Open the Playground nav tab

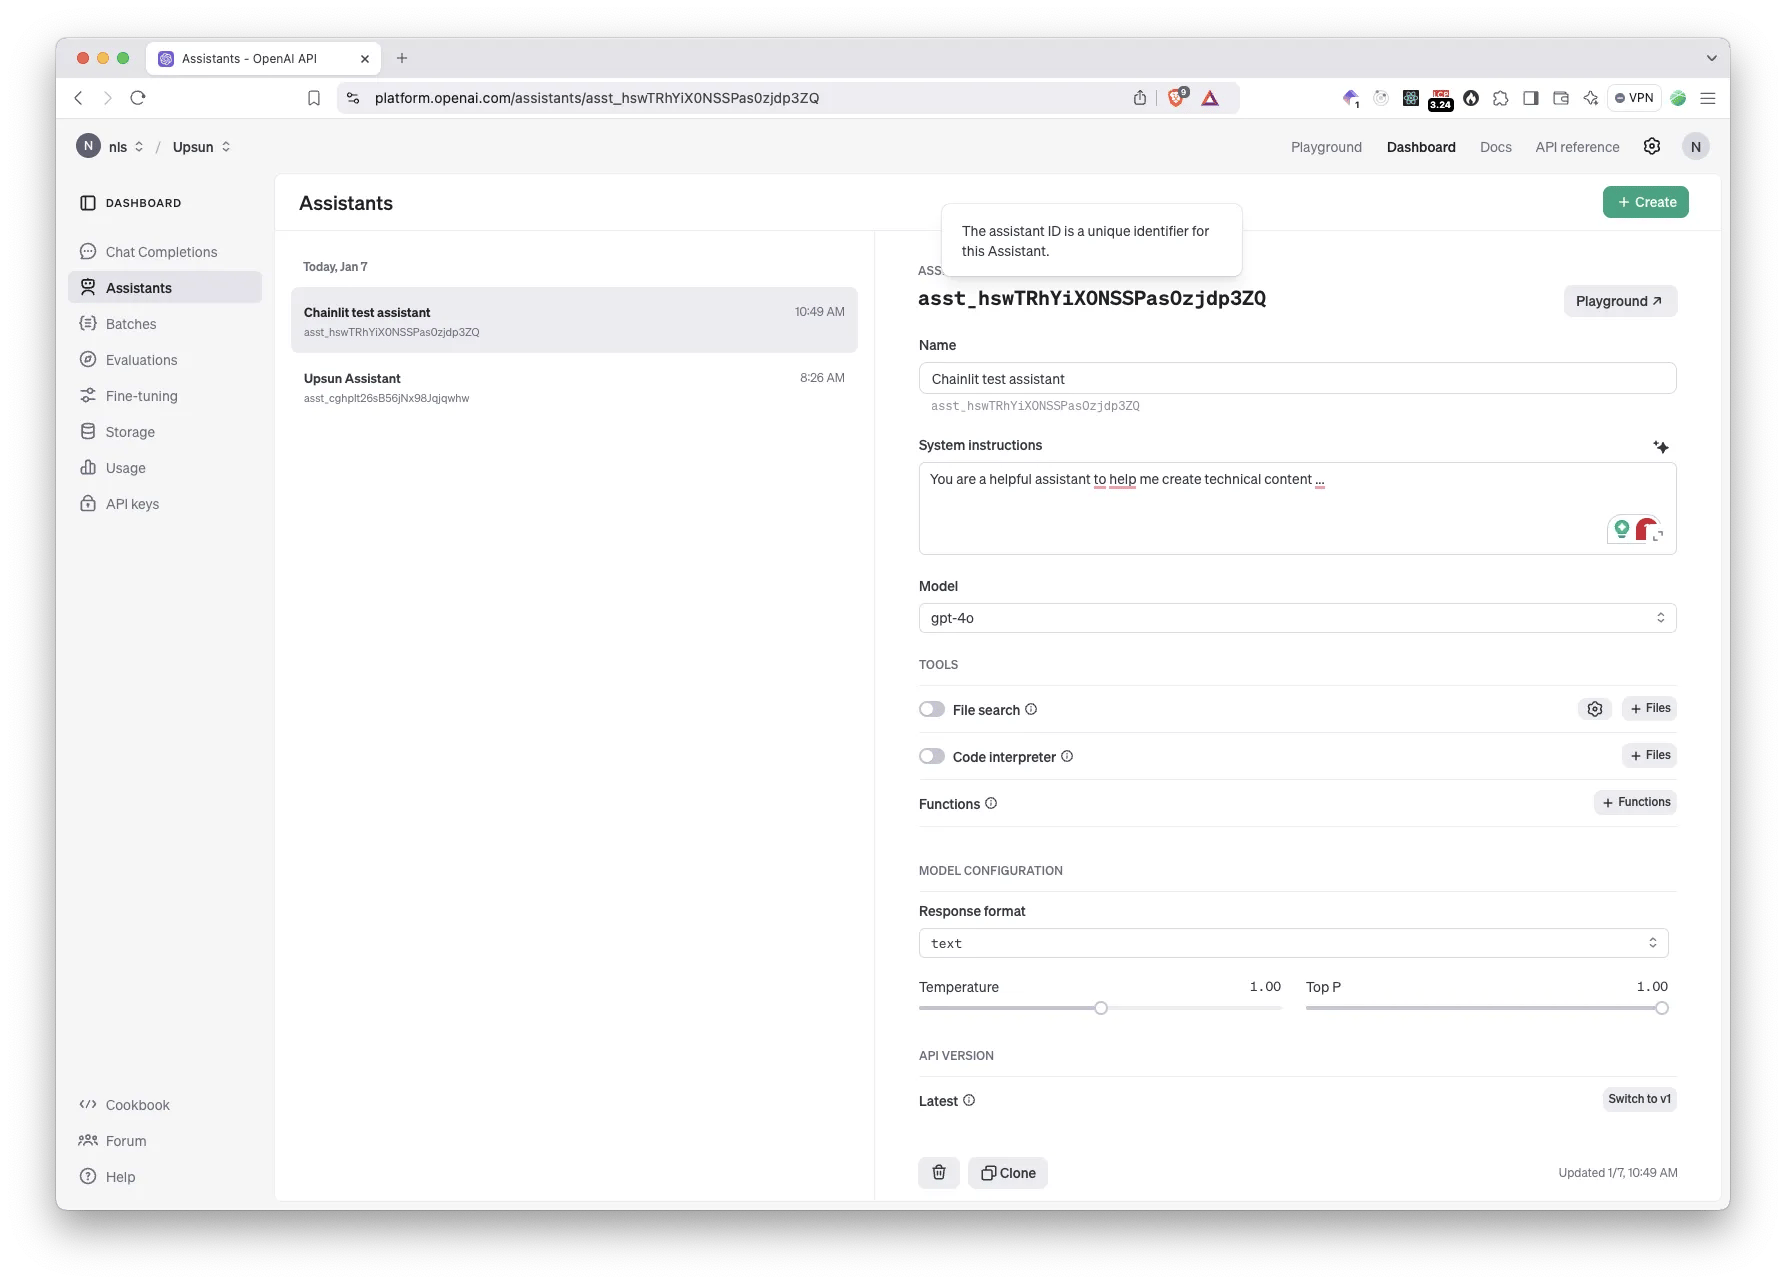tap(1326, 147)
